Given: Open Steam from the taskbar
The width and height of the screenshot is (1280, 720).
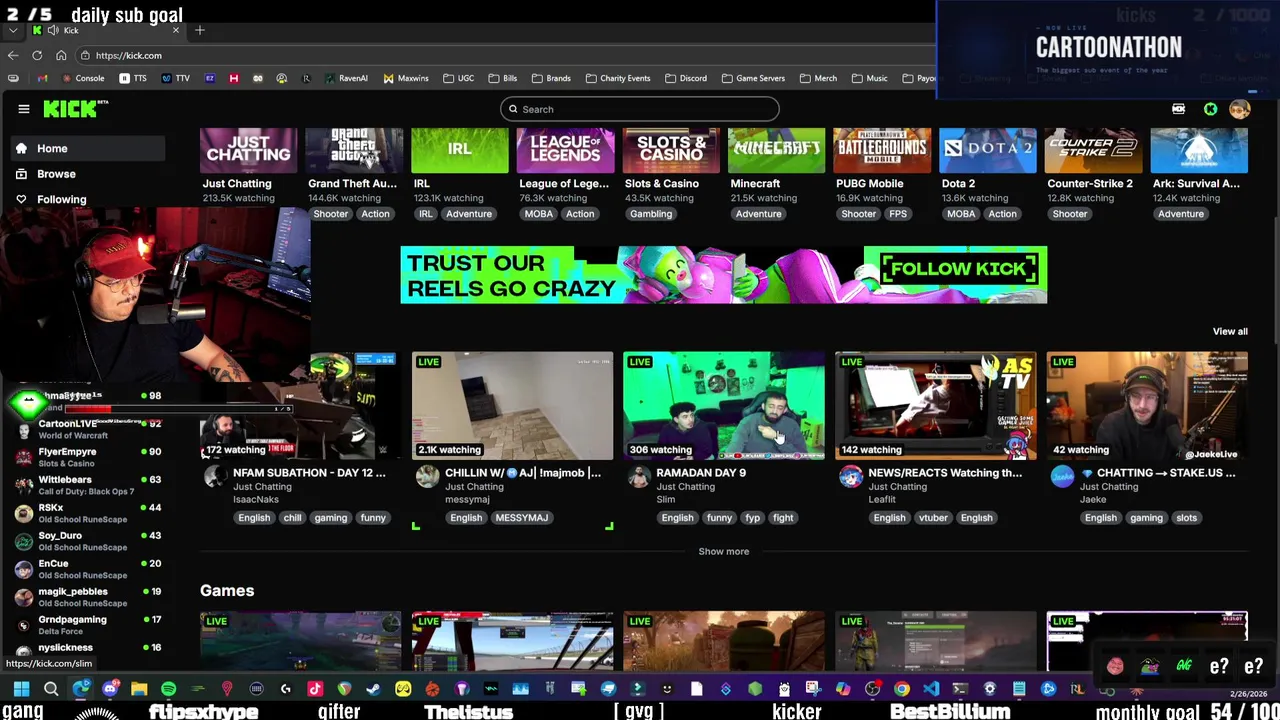Looking at the screenshot, I should point(373,688).
